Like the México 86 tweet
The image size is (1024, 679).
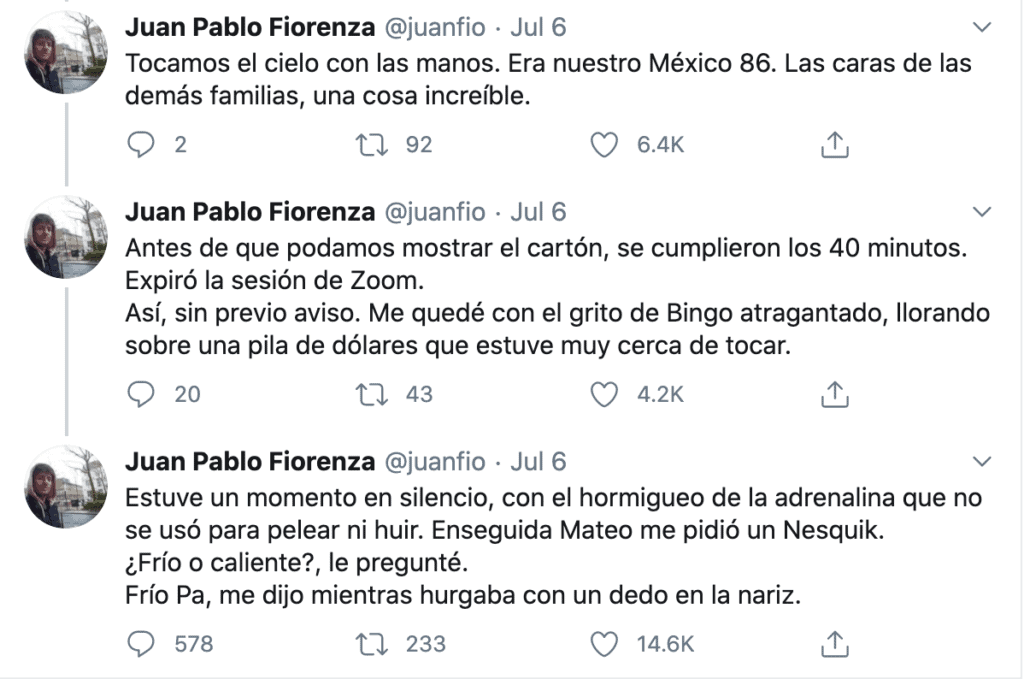click(603, 146)
